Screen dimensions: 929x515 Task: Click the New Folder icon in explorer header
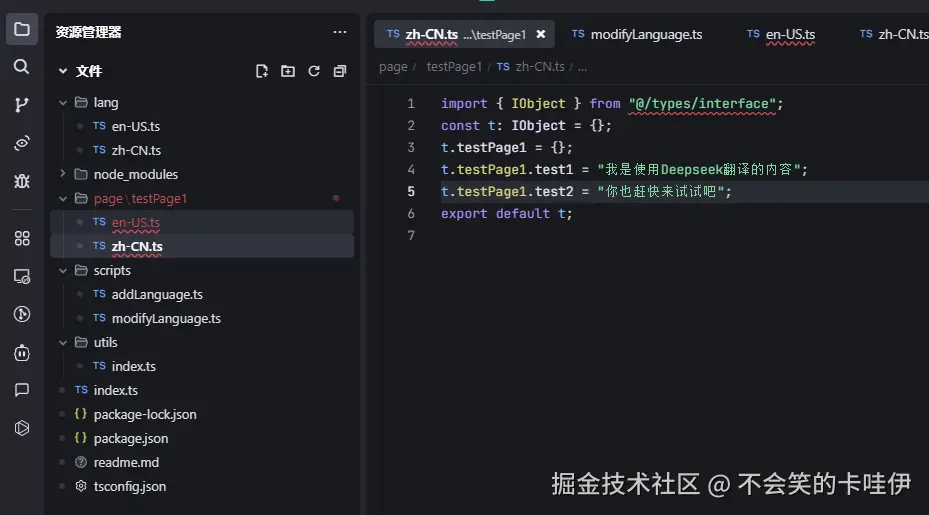[288, 71]
